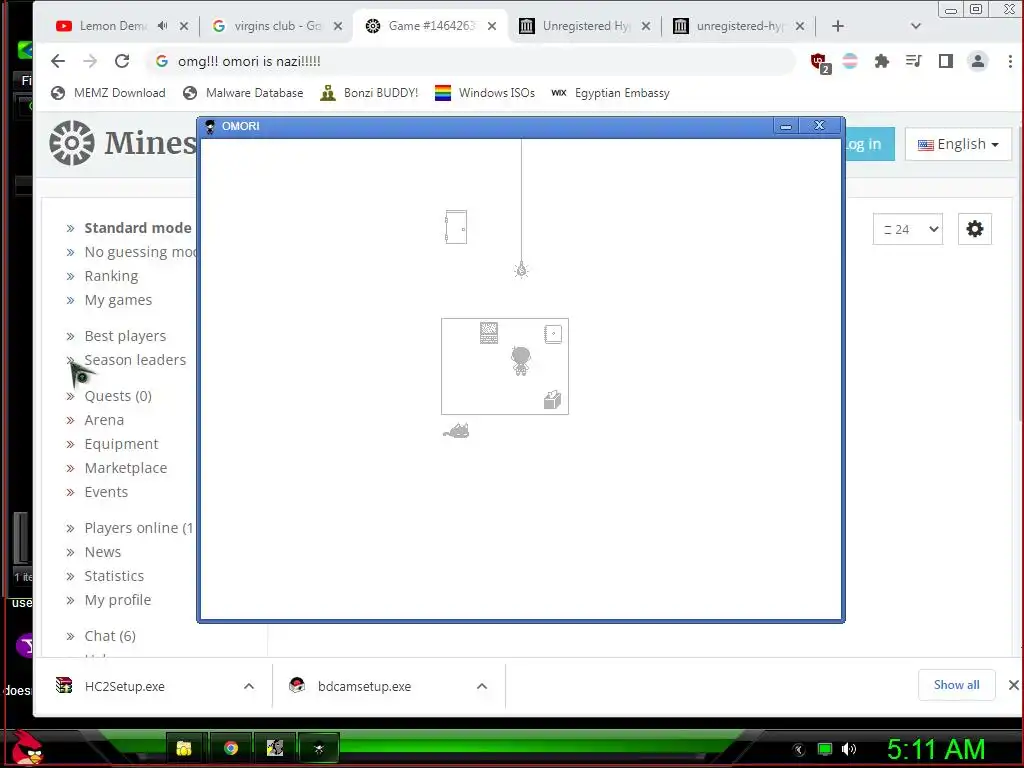The width and height of the screenshot is (1024, 768).
Task: Open the Windows ISOs bookmark
Action: pos(485,93)
